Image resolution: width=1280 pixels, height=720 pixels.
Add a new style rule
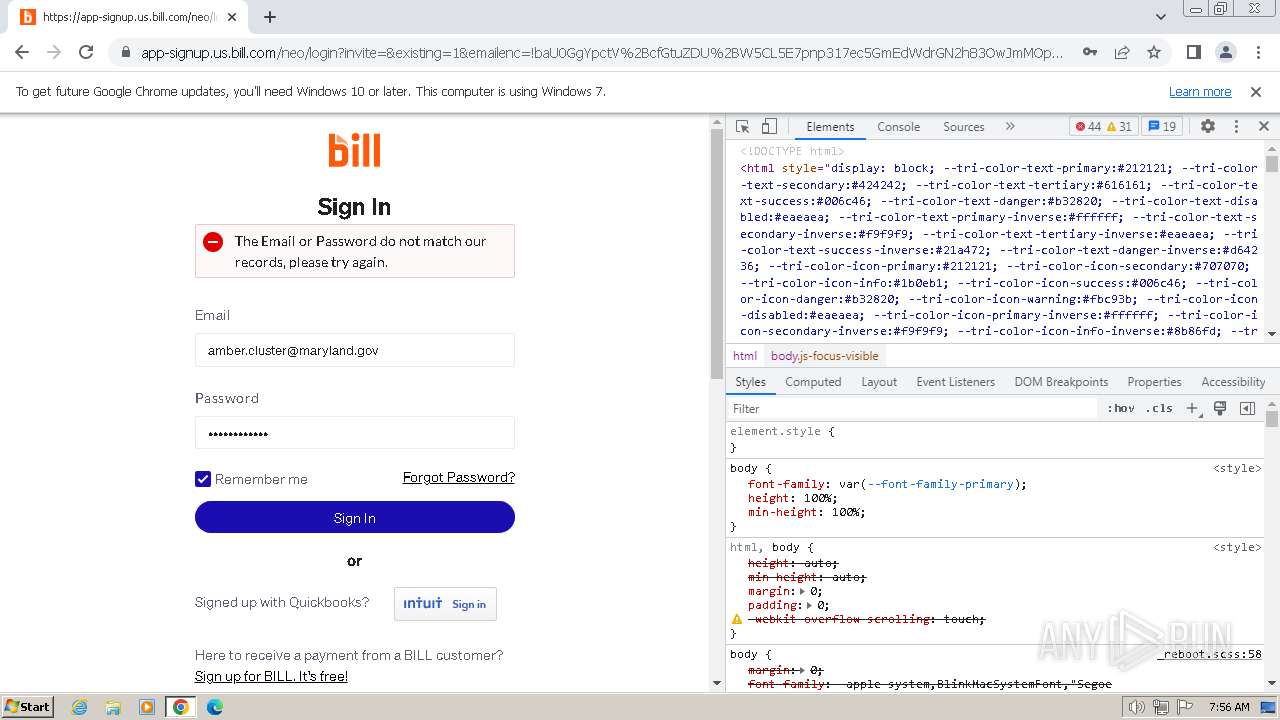point(1192,408)
